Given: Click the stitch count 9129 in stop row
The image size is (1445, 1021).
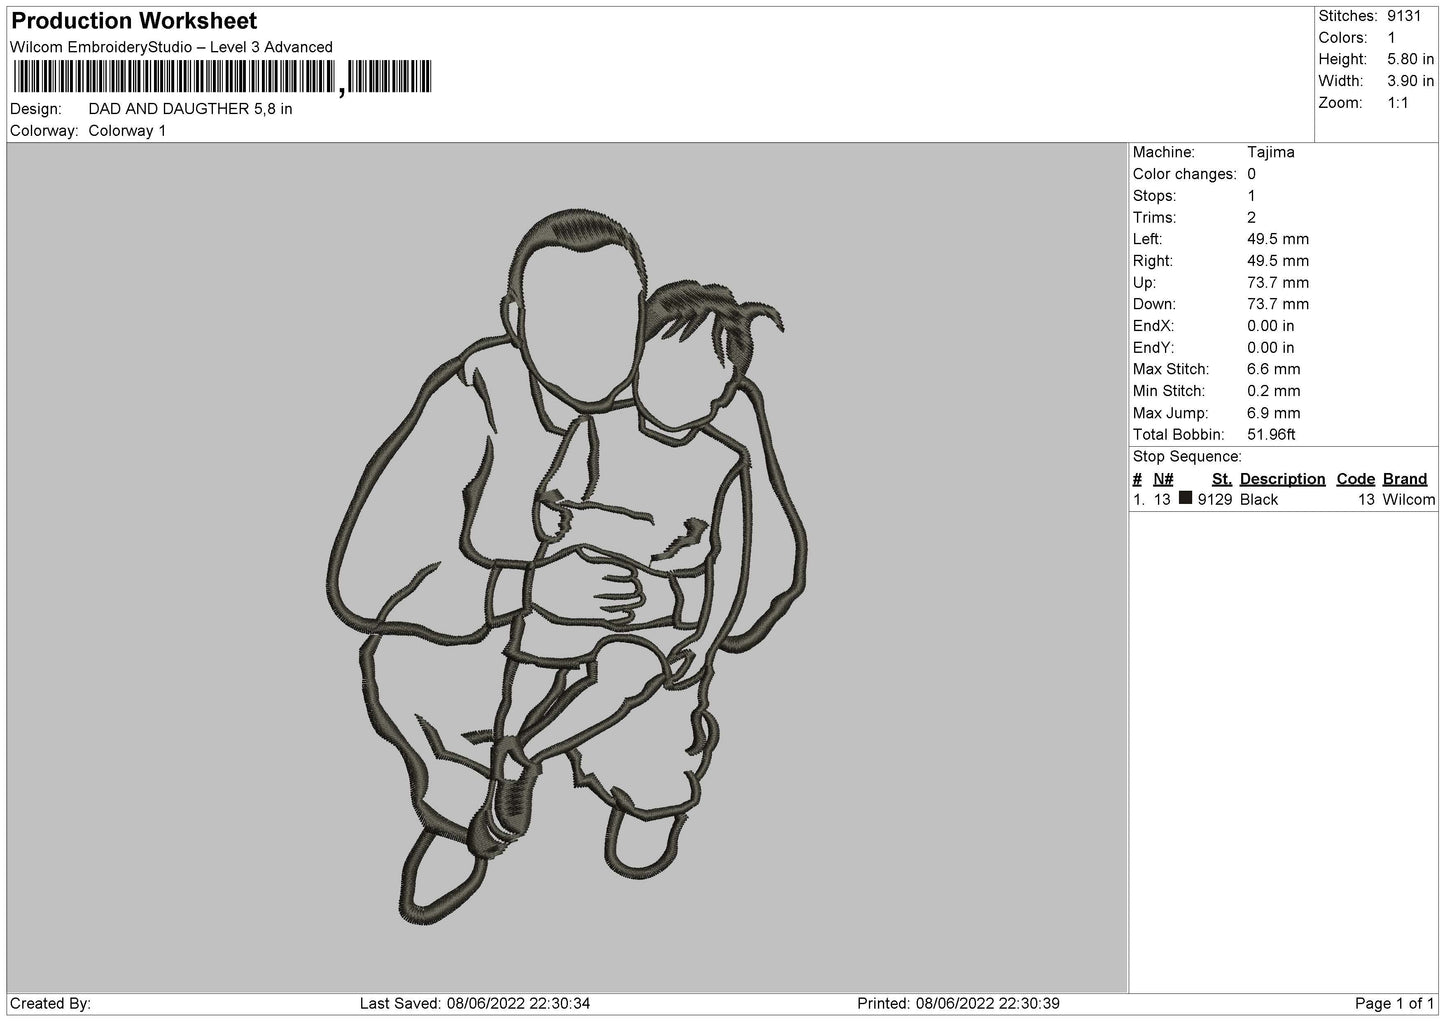Looking at the screenshot, I should click(x=1214, y=500).
